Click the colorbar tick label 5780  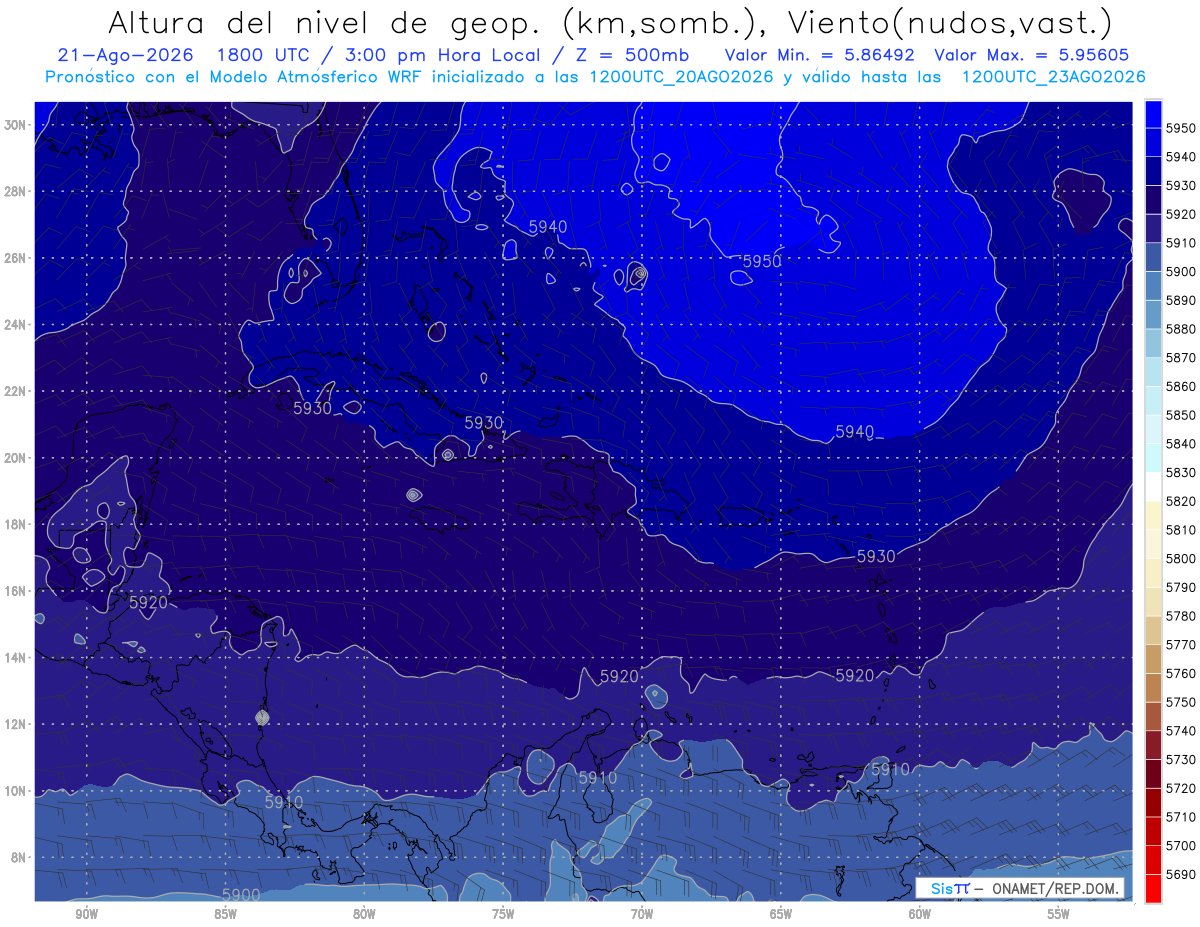coord(1180,616)
